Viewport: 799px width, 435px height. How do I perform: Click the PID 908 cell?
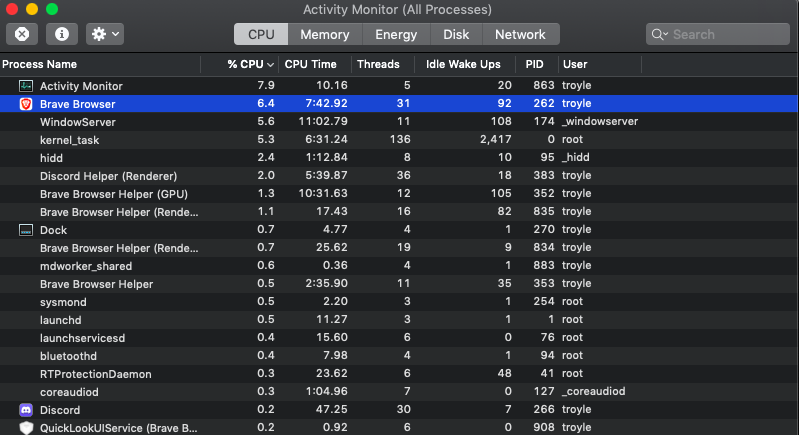pyautogui.click(x=544, y=427)
